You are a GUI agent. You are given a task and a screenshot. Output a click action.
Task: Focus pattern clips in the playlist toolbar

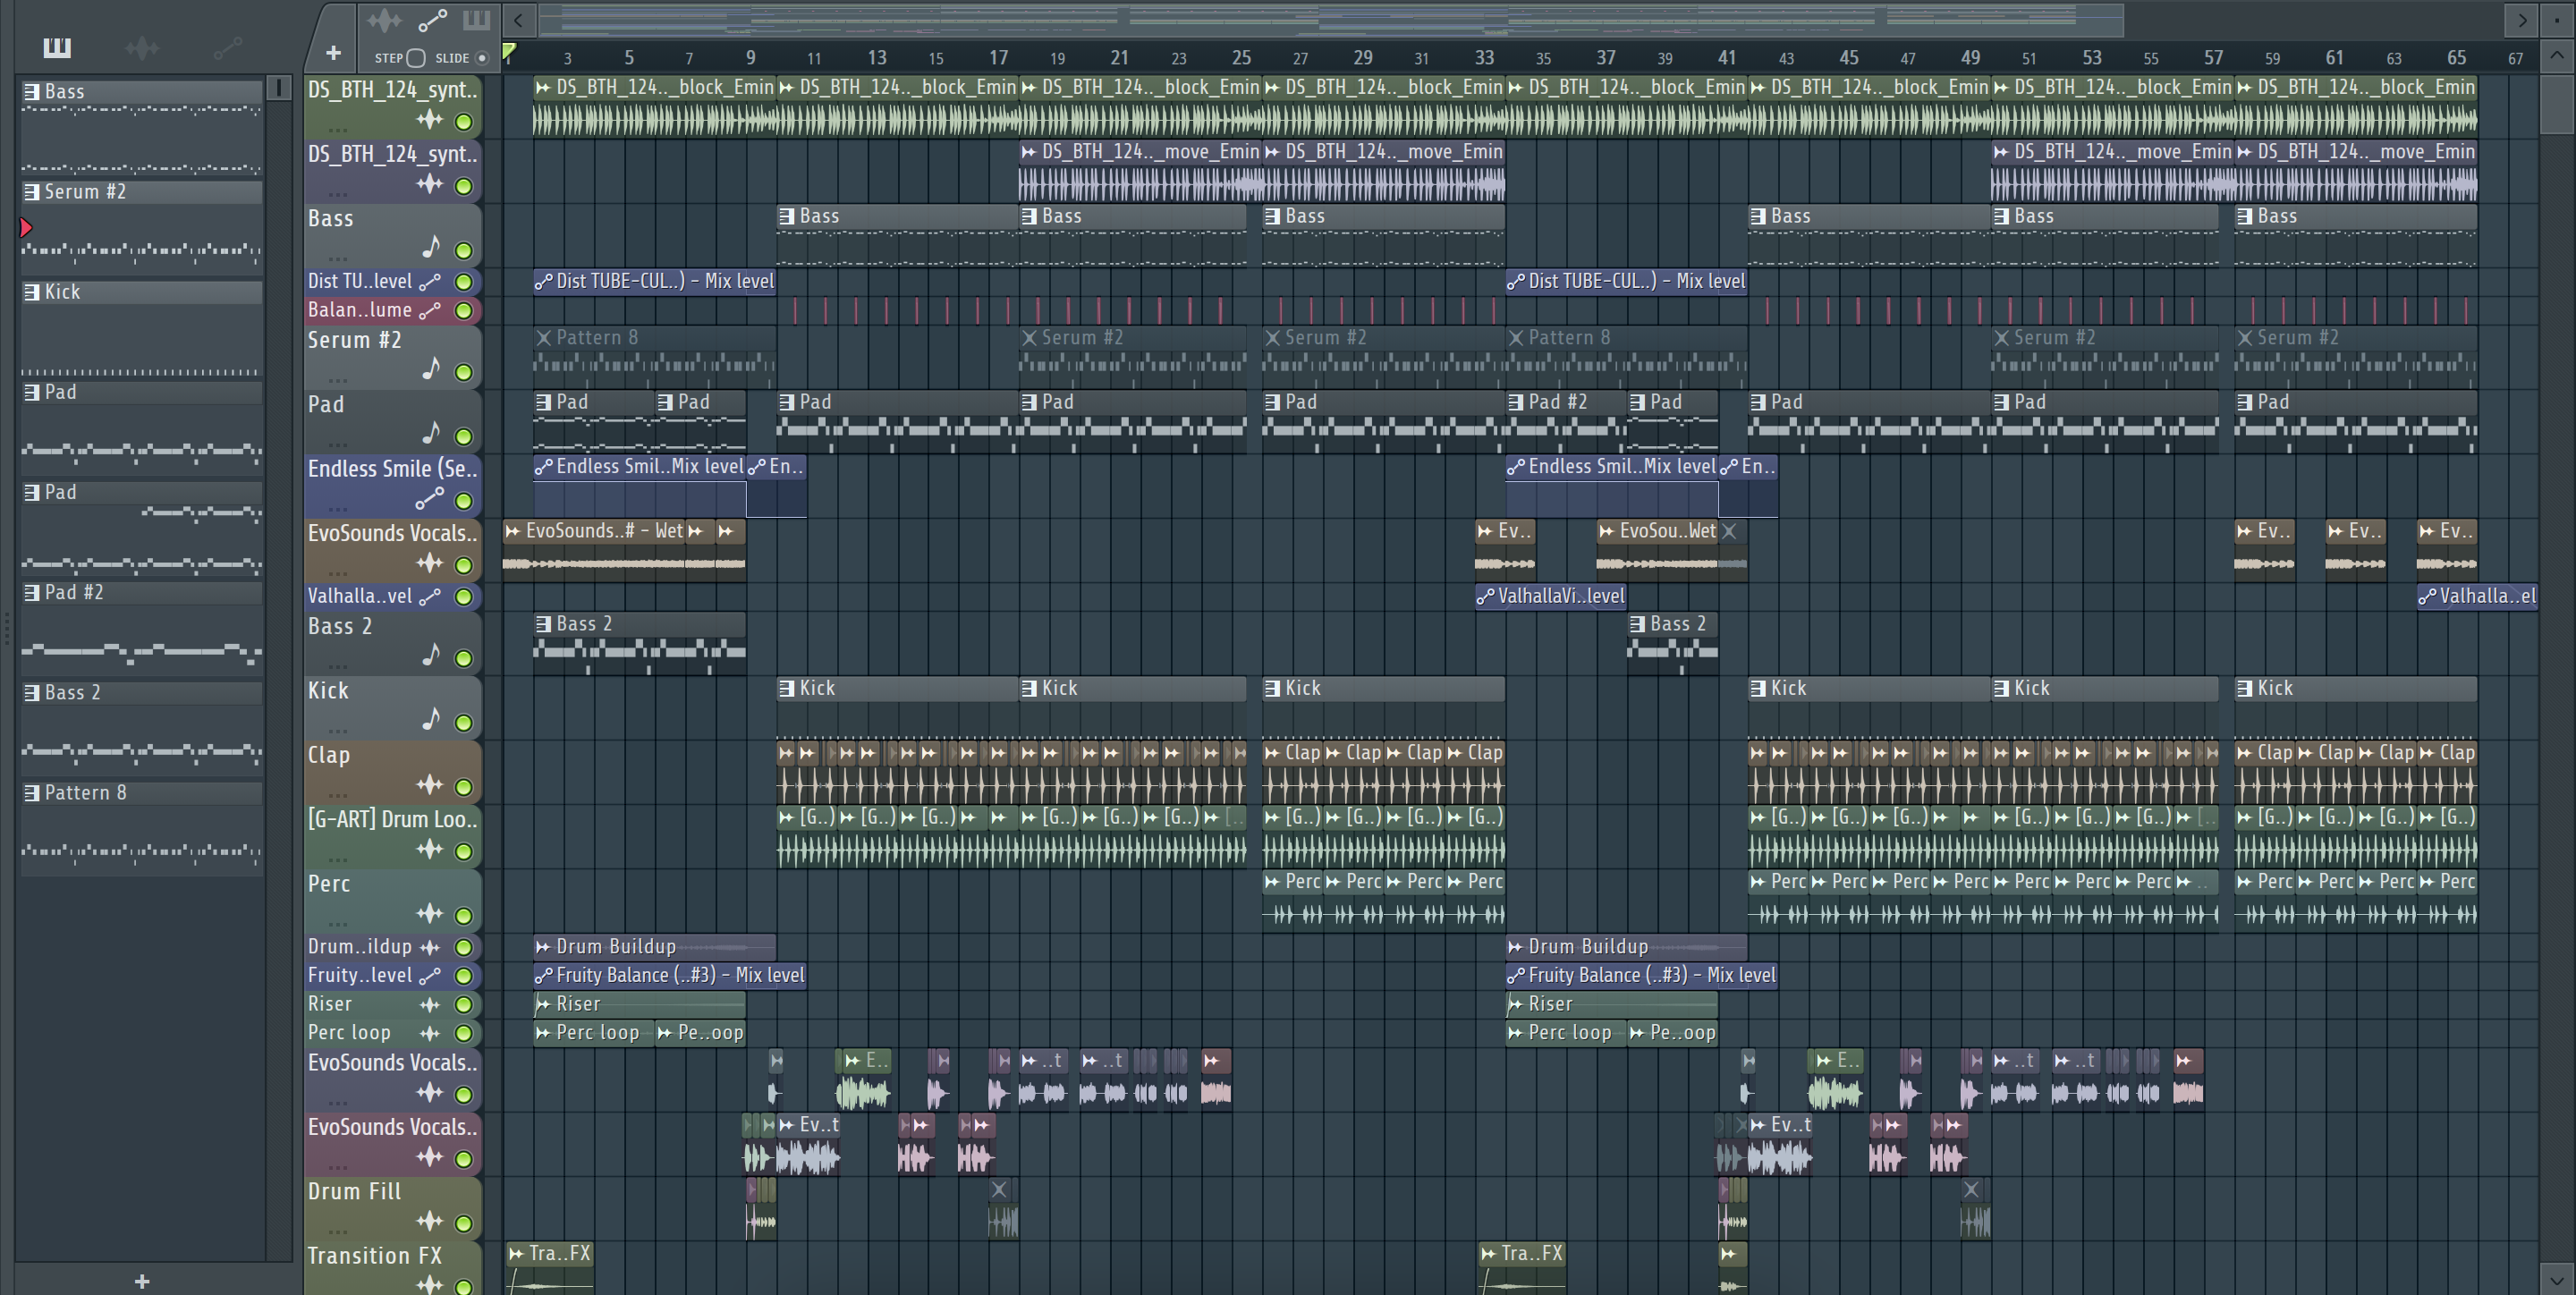click(x=476, y=20)
